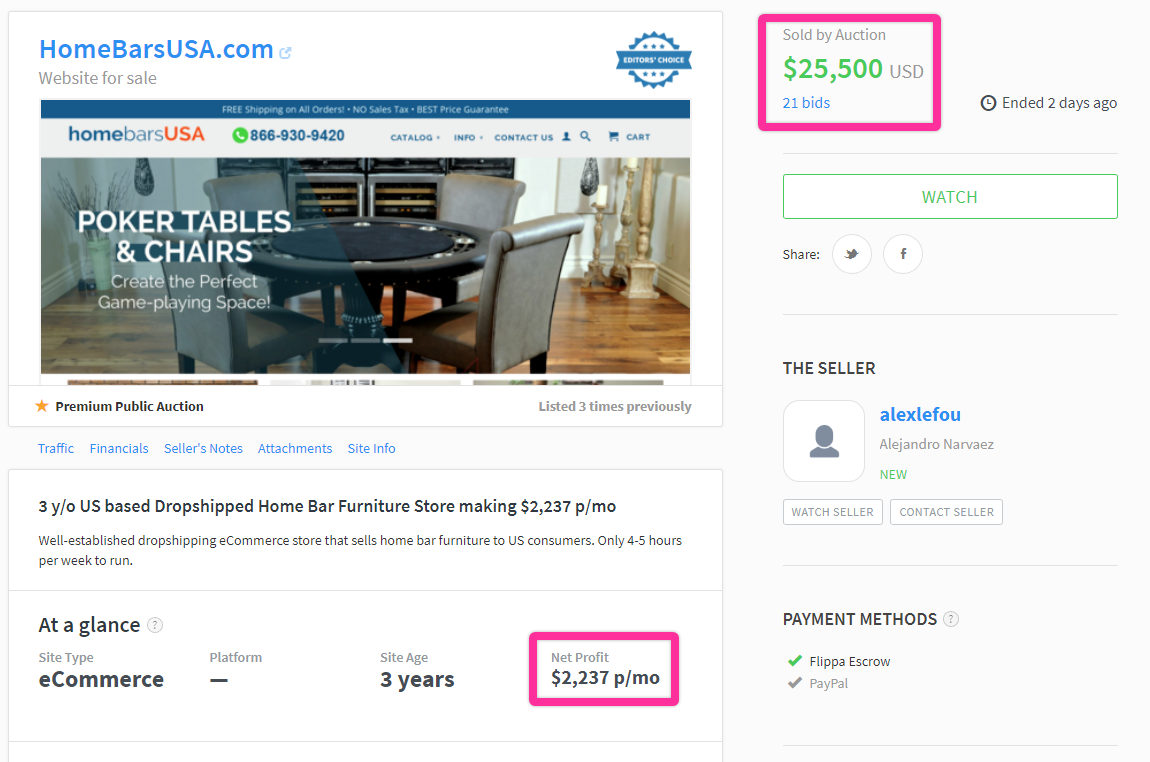Image resolution: width=1150 pixels, height=762 pixels.
Task: Expand the CATALOG dropdown in the site preview
Action: pos(414,137)
